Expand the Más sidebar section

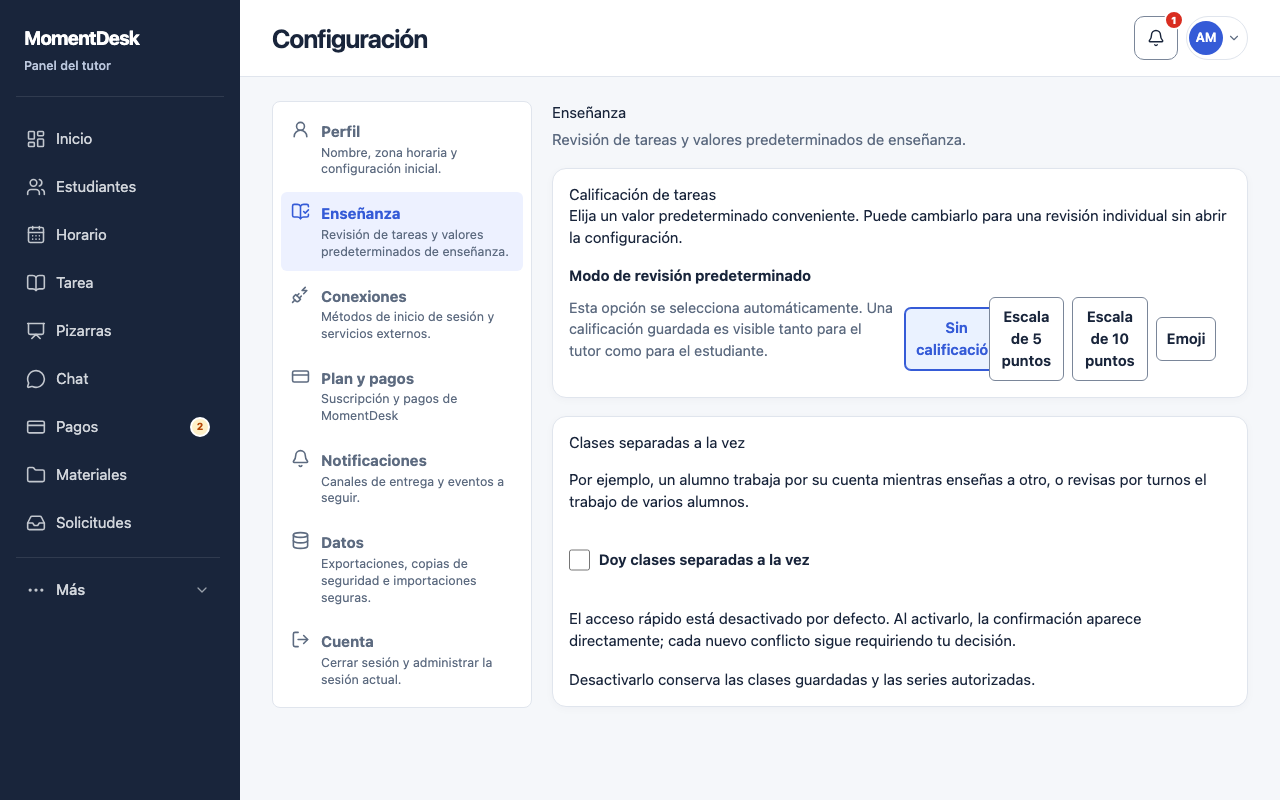point(120,590)
